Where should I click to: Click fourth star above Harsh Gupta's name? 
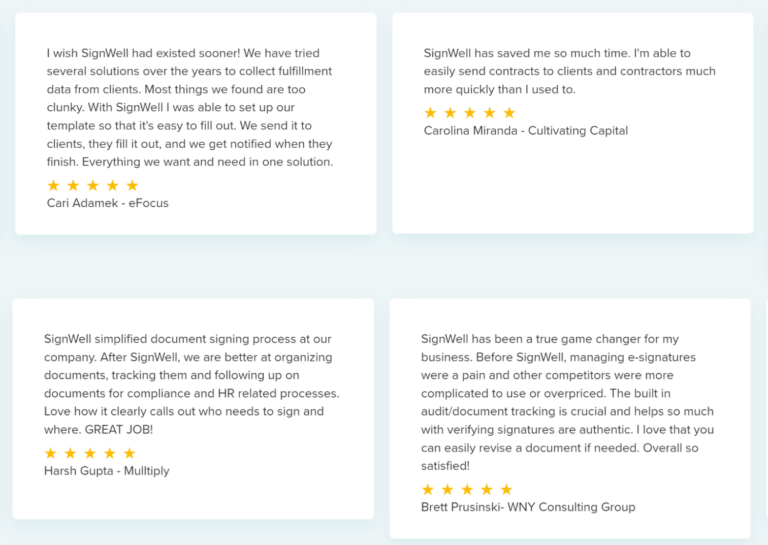point(110,453)
